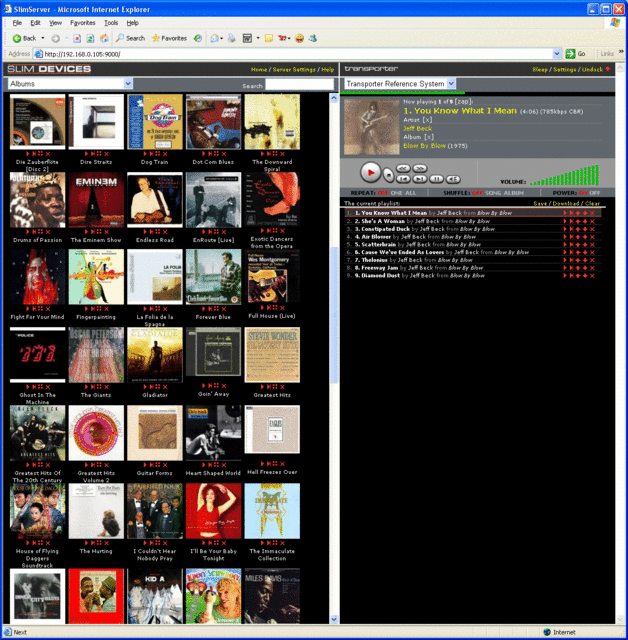628x640 pixels.
Task: Set Repeat to ALL
Action: click(411, 193)
